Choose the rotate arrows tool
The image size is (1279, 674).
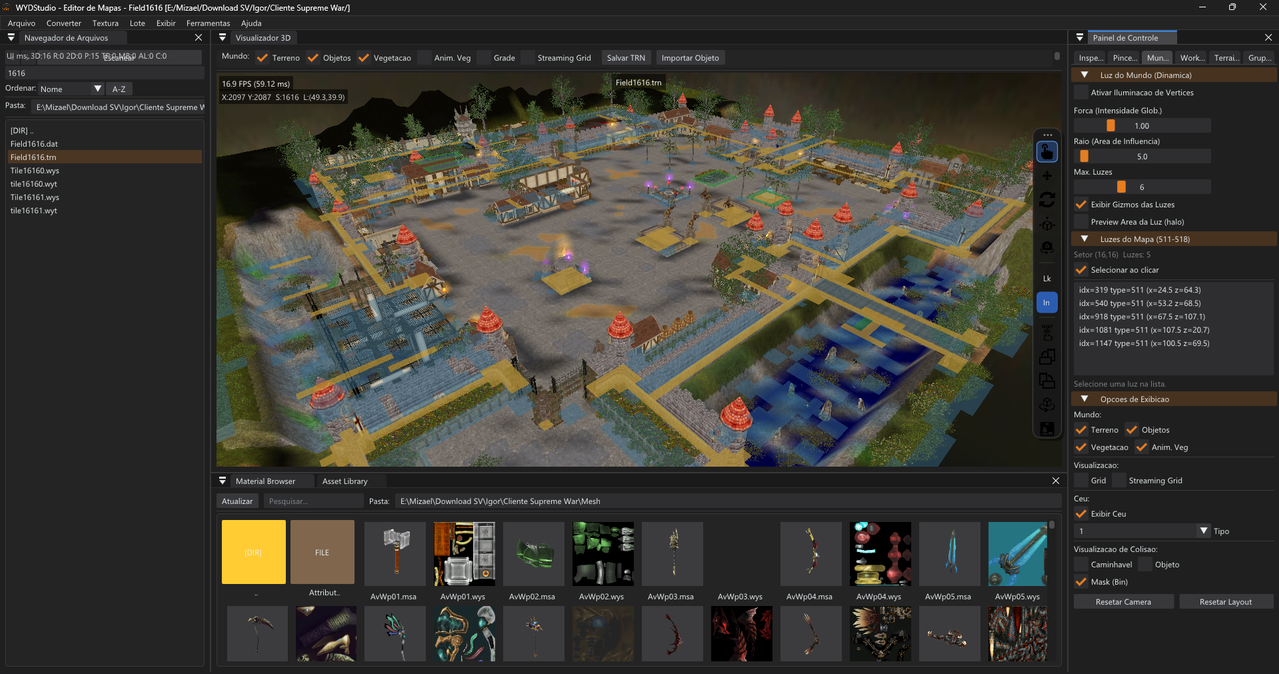pos(1046,200)
